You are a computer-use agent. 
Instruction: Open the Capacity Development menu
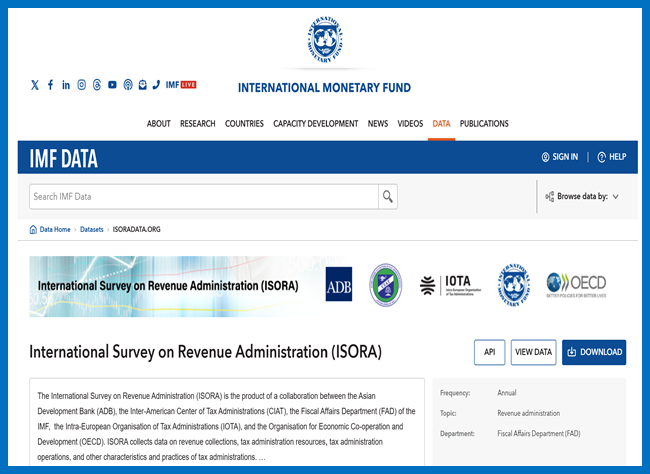[315, 124]
